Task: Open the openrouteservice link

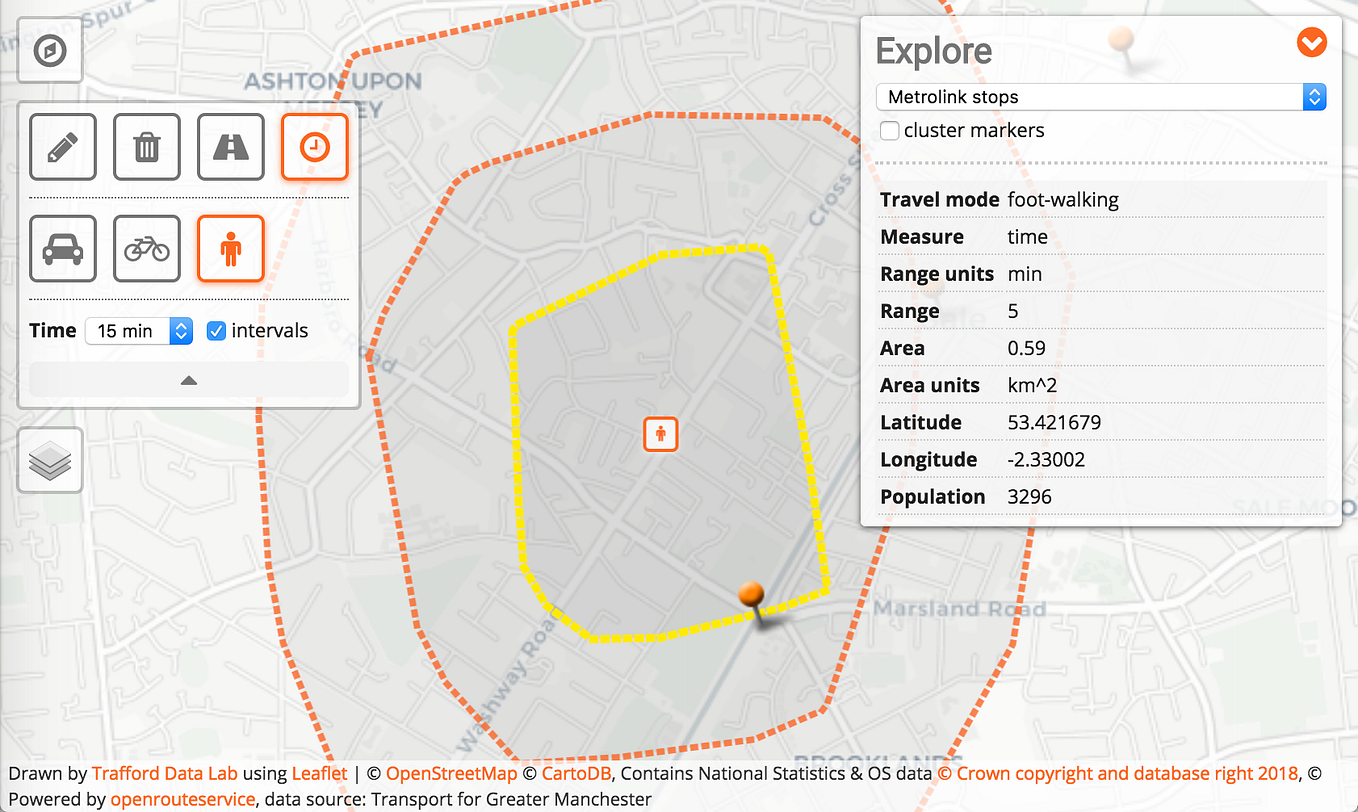Action: (x=183, y=799)
